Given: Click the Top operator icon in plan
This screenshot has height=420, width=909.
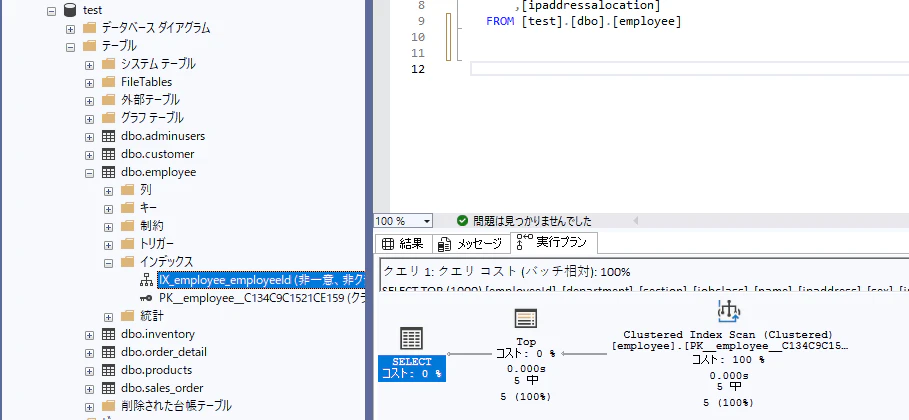Looking at the screenshot, I should coord(526,318).
